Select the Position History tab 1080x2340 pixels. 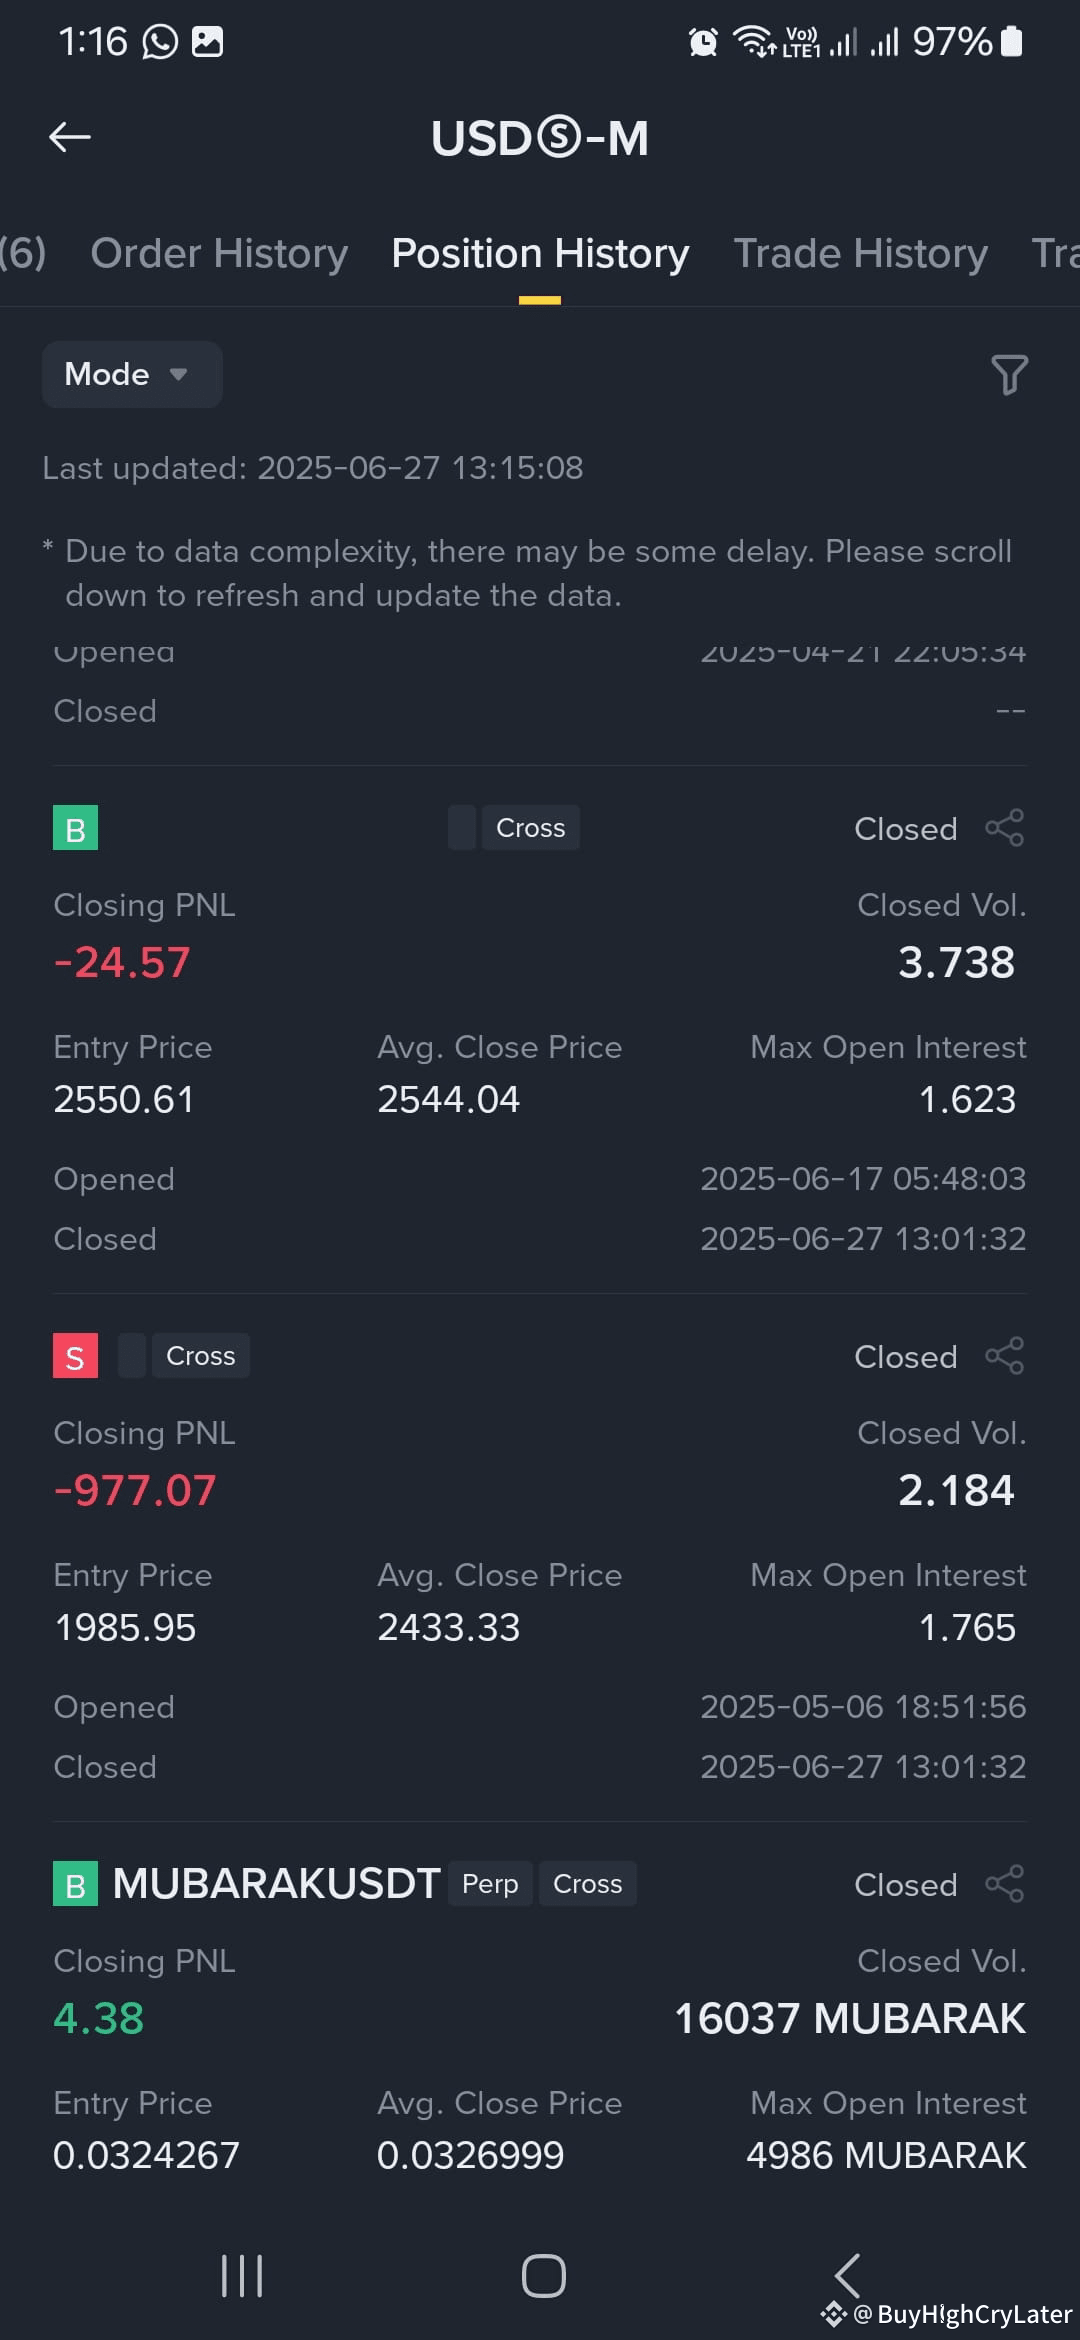[x=540, y=254]
